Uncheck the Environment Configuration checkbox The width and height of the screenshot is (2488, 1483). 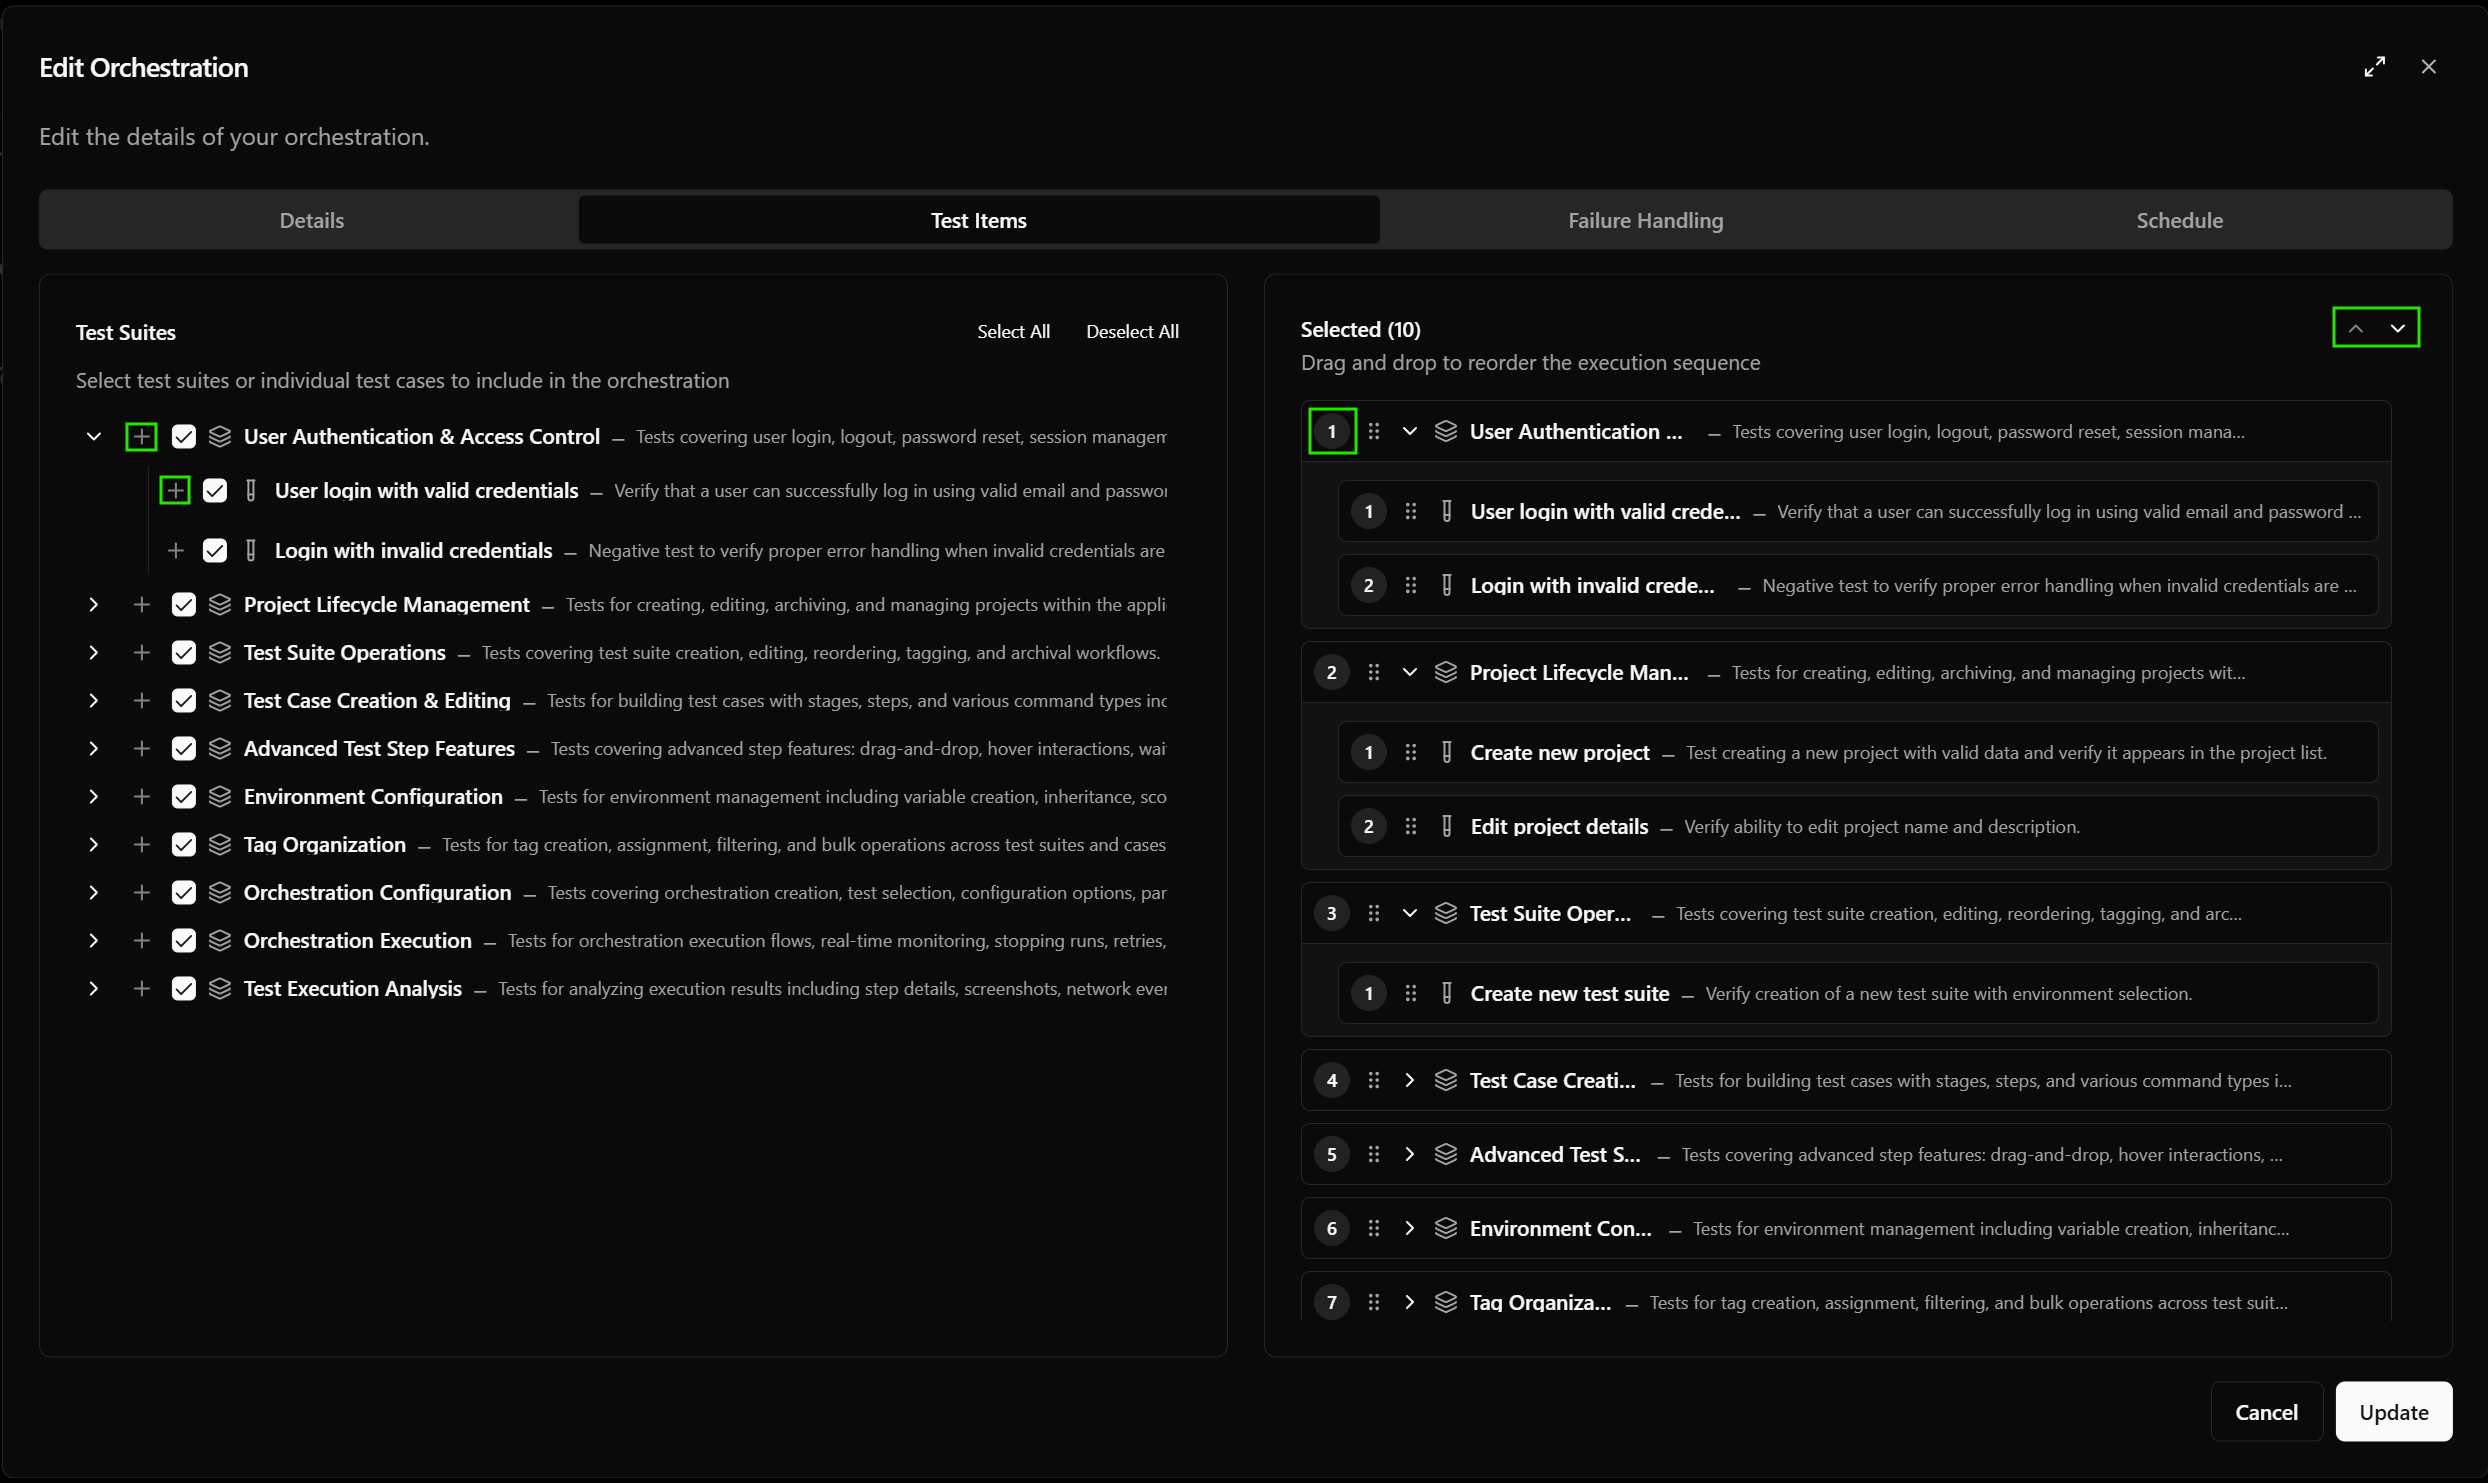[x=184, y=797]
